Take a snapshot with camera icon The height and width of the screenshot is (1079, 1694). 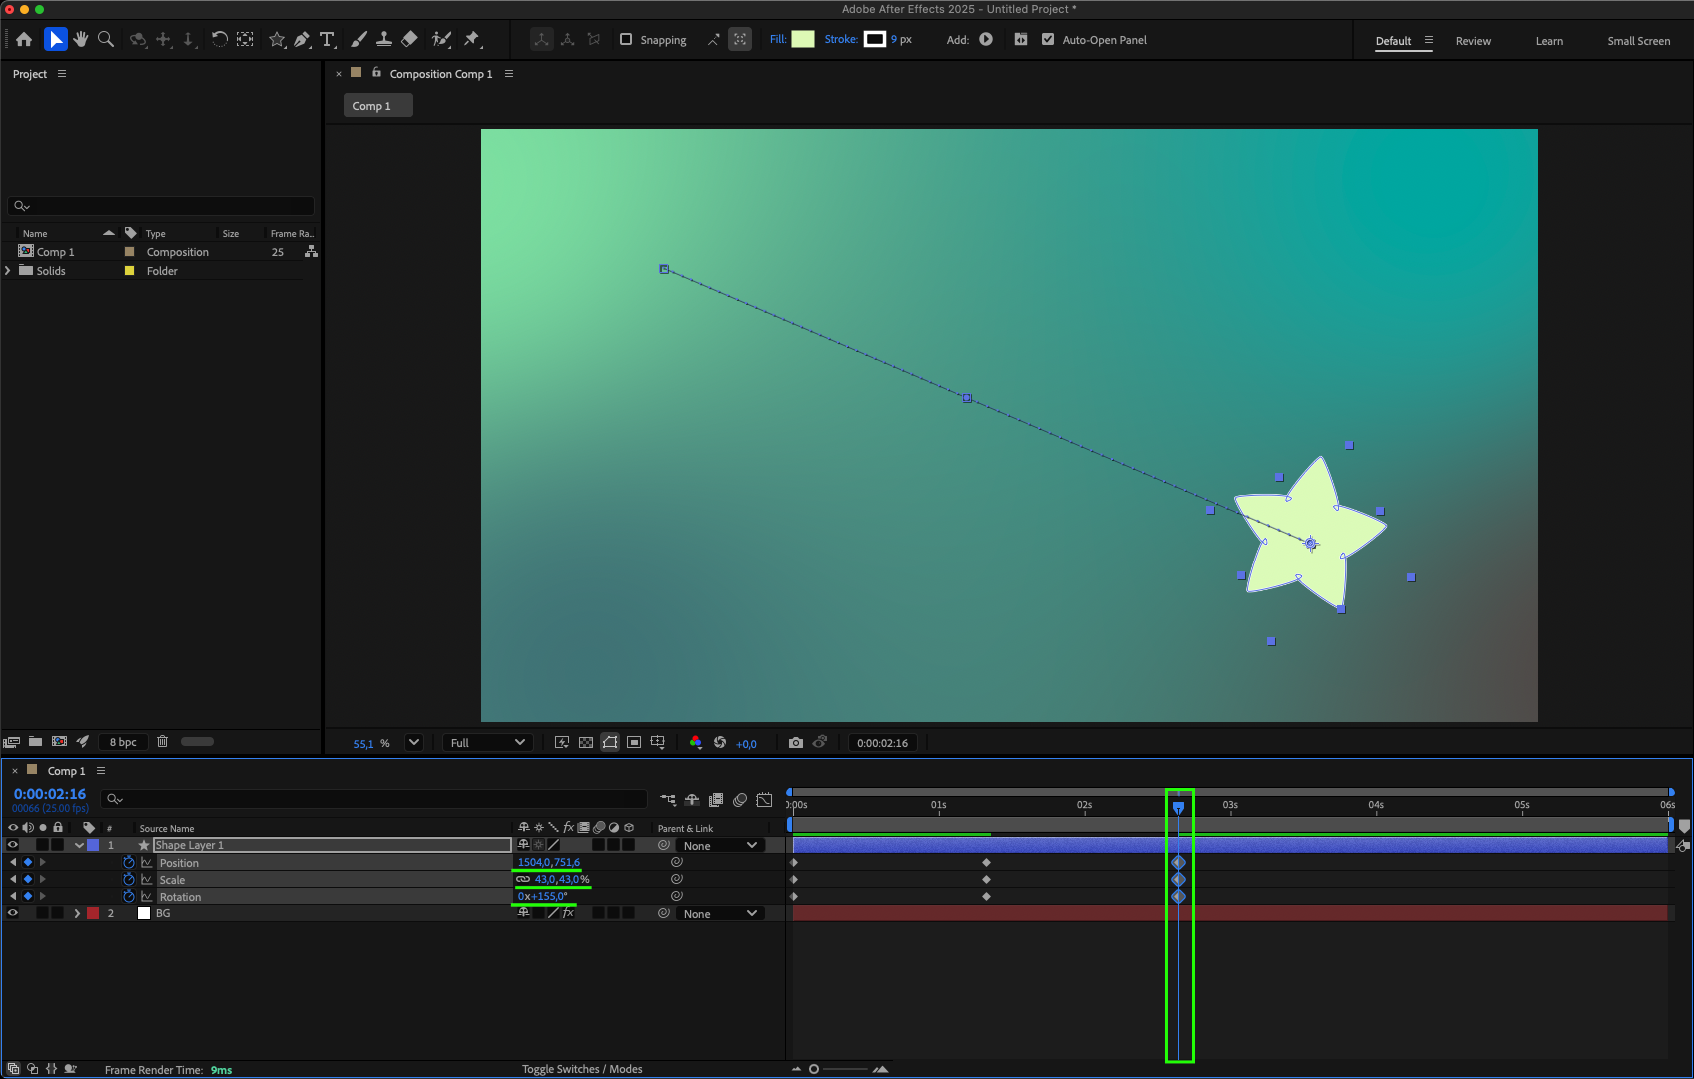pyautogui.click(x=795, y=743)
